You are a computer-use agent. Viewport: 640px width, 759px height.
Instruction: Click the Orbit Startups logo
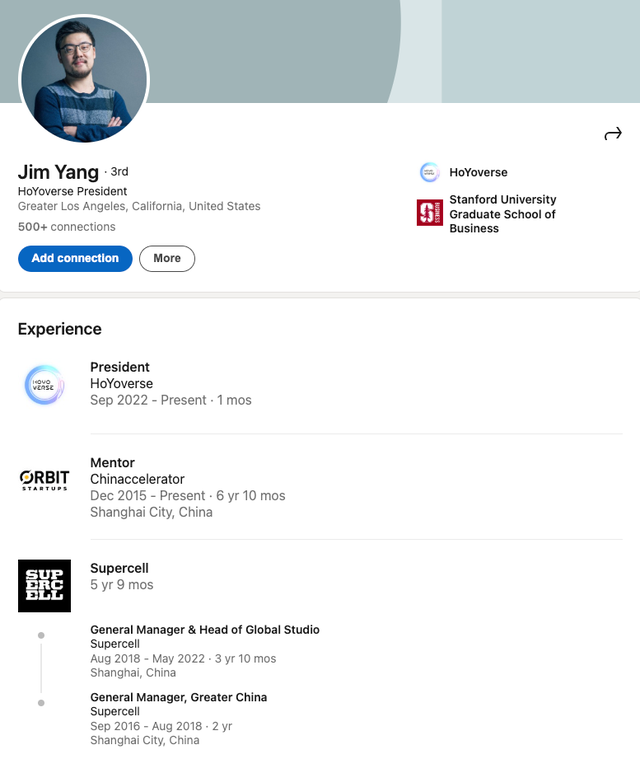(44, 480)
